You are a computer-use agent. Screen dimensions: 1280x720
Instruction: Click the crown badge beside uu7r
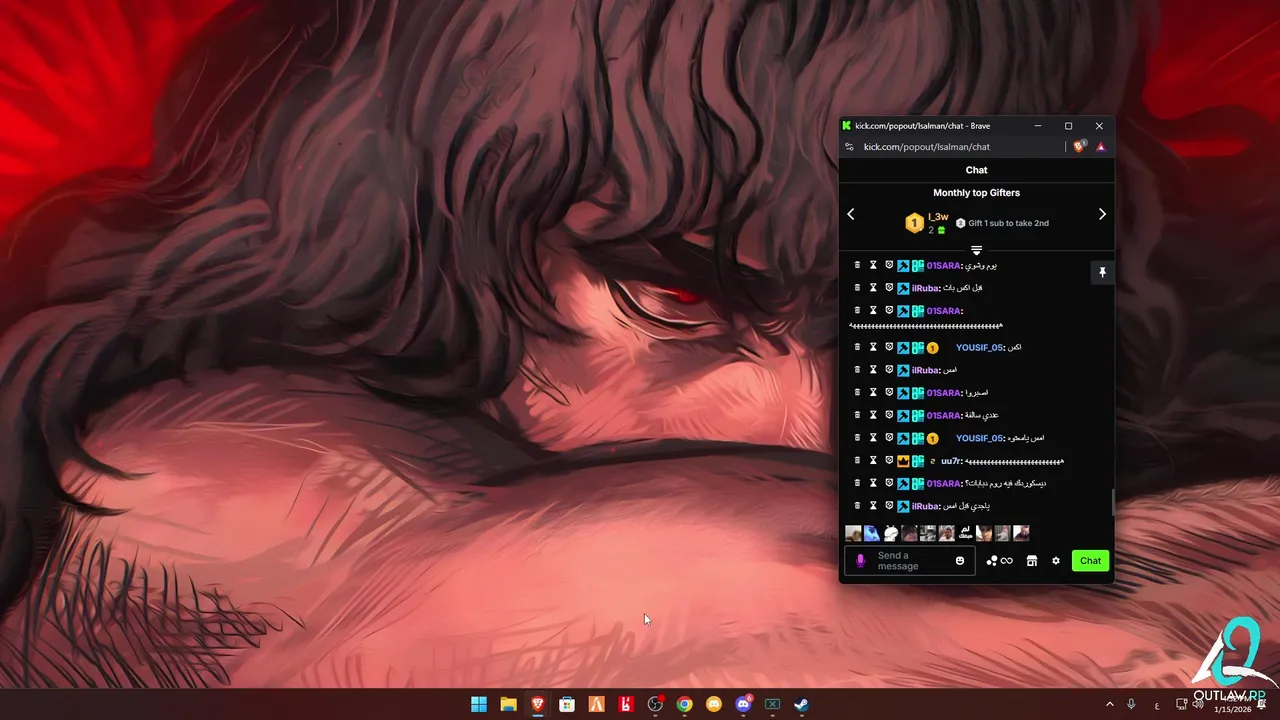903,461
